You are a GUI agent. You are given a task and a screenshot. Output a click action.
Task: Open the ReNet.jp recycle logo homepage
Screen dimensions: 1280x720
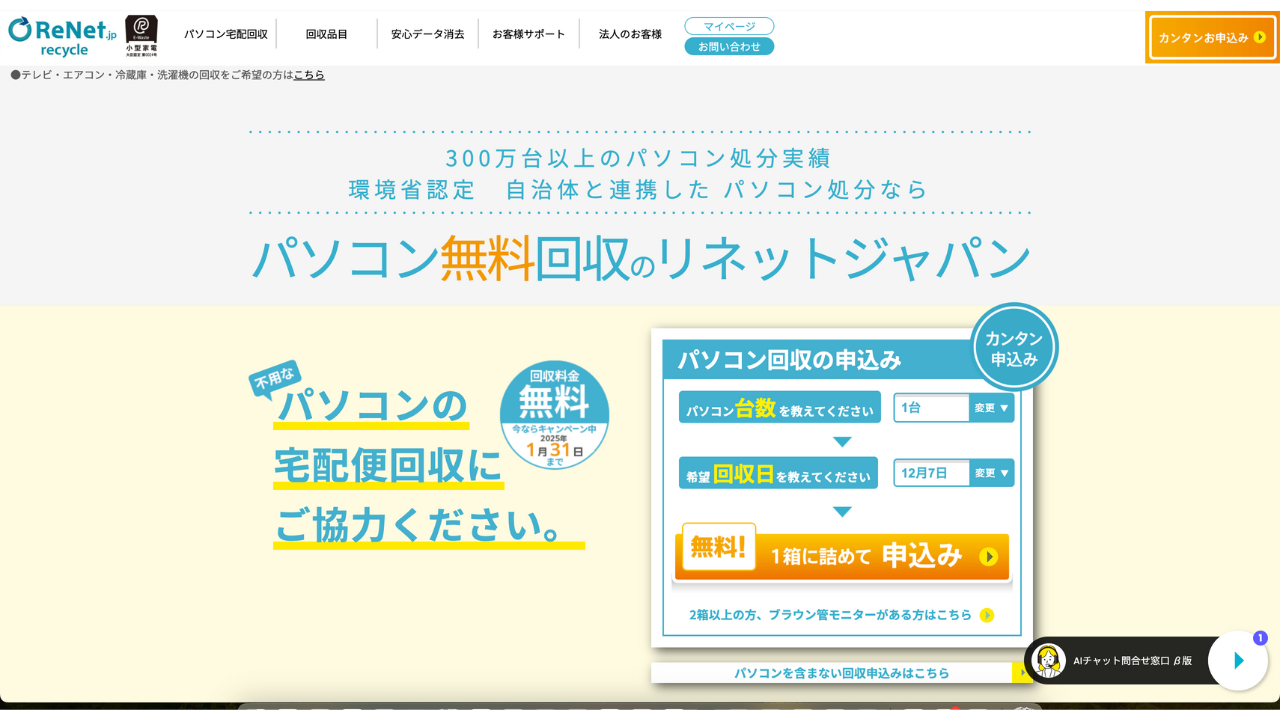[x=62, y=36]
